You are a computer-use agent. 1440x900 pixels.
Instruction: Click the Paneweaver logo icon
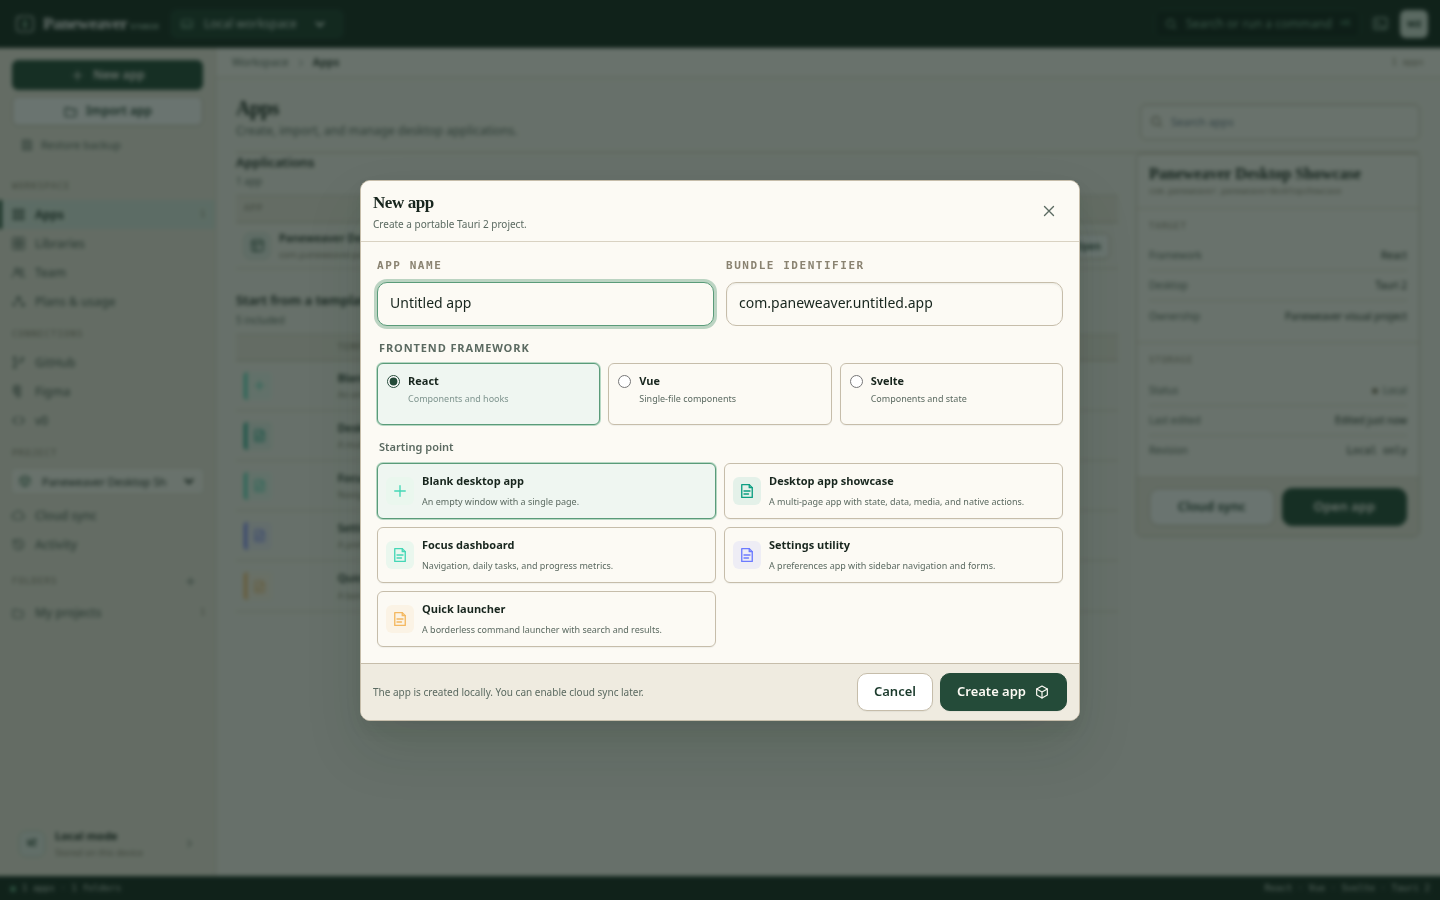24,23
